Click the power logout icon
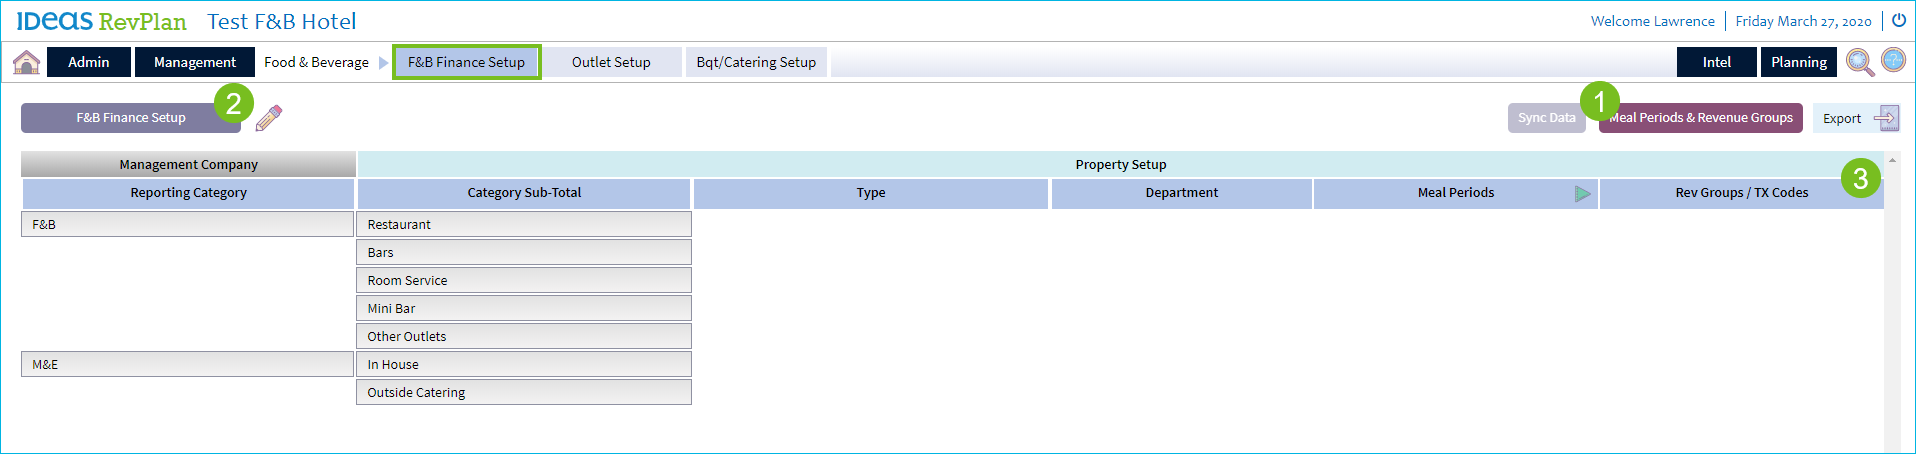Image resolution: width=1916 pixels, height=454 pixels. pyautogui.click(x=1898, y=20)
